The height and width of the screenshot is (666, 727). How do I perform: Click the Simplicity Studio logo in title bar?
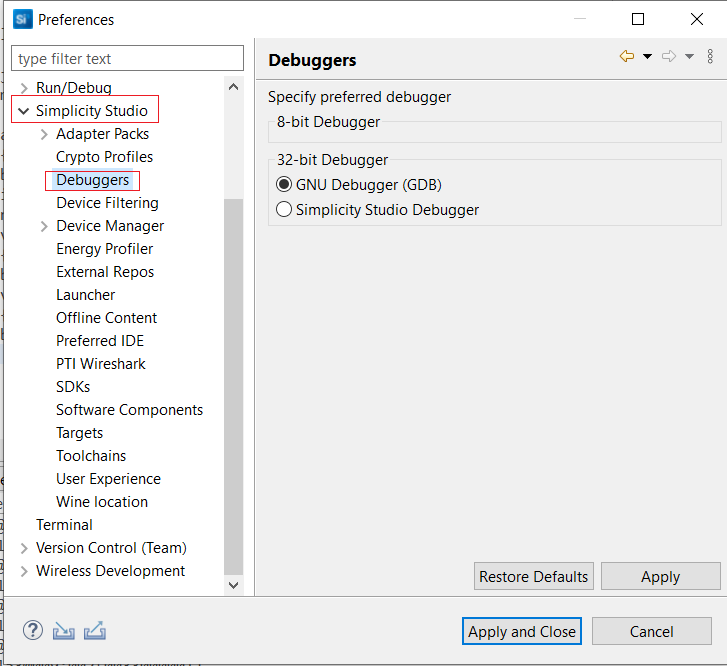(x=22, y=19)
